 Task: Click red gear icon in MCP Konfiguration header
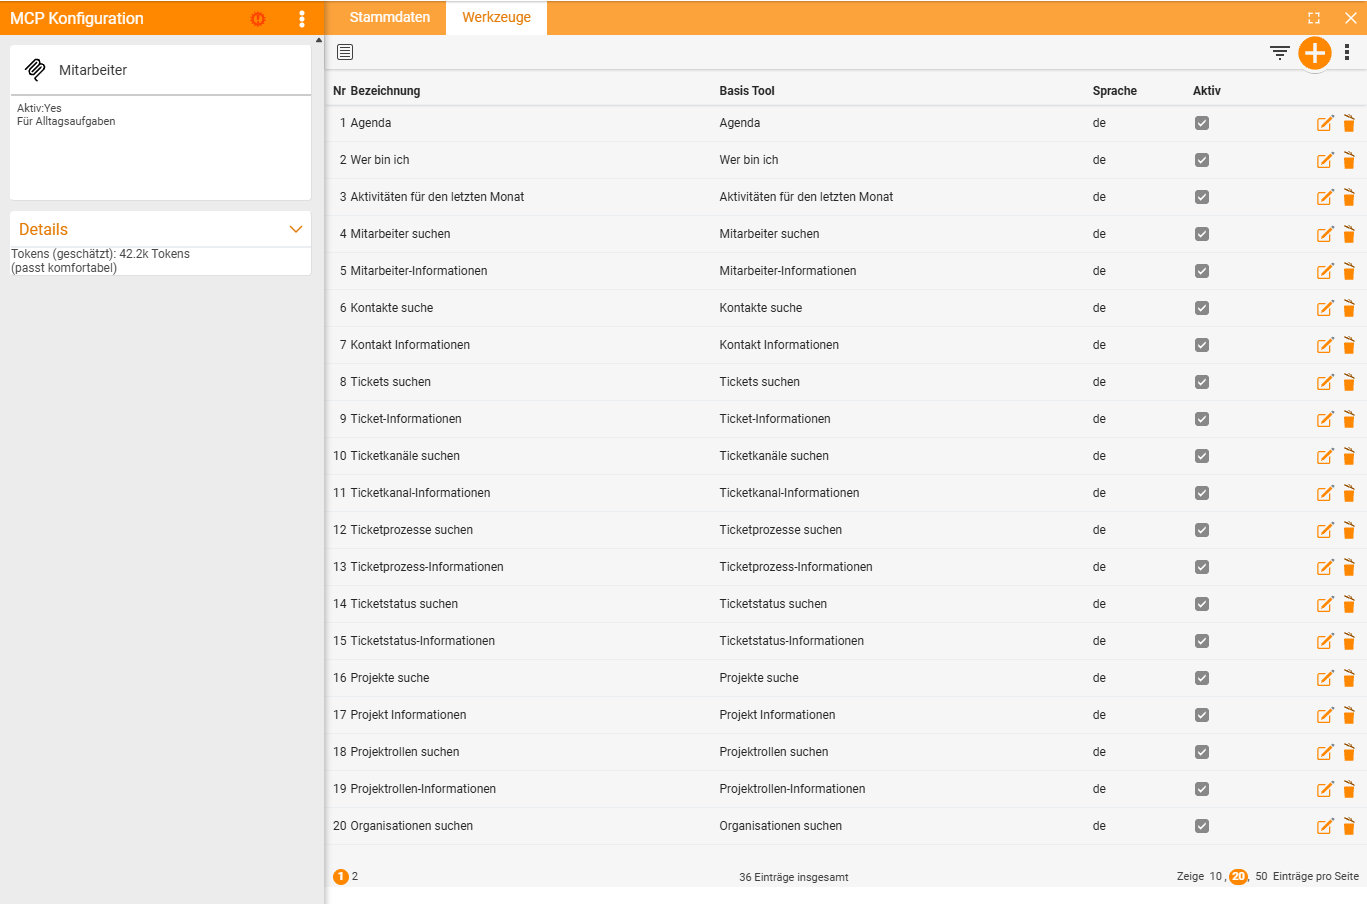tap(258, 18)
